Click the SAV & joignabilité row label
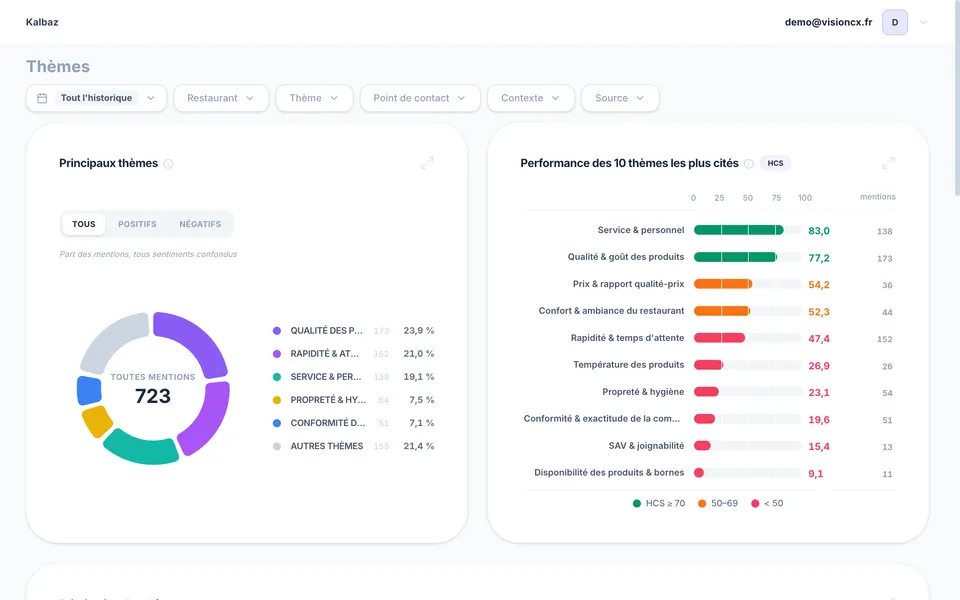 coord(646,446)
